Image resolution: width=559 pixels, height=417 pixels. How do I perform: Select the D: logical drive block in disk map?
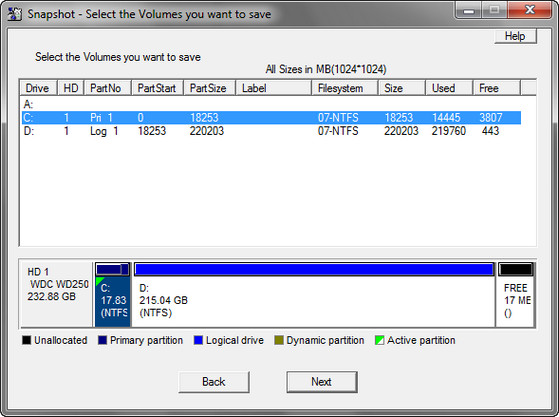314,294
